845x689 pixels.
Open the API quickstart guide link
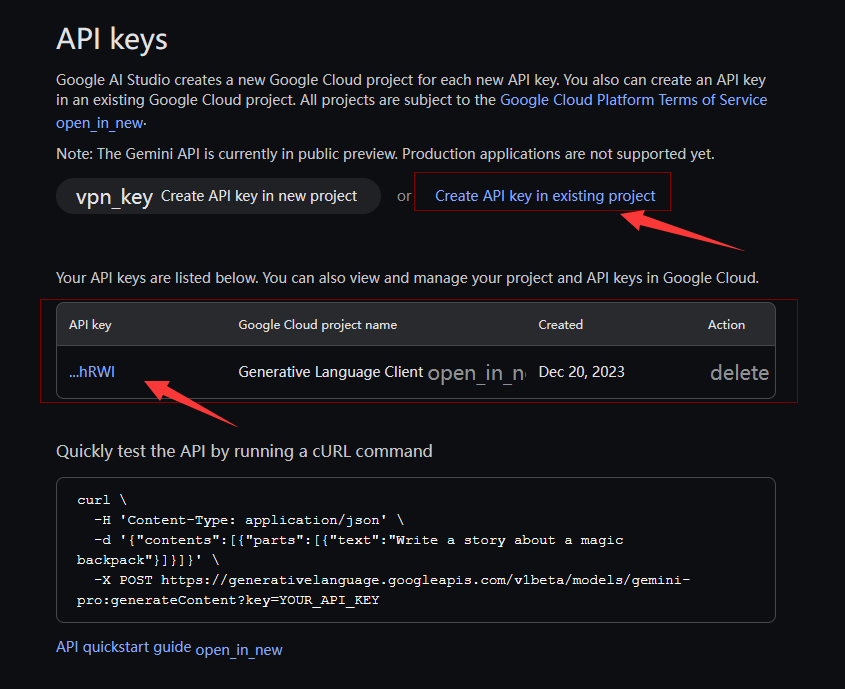click(x=123, y=647)
